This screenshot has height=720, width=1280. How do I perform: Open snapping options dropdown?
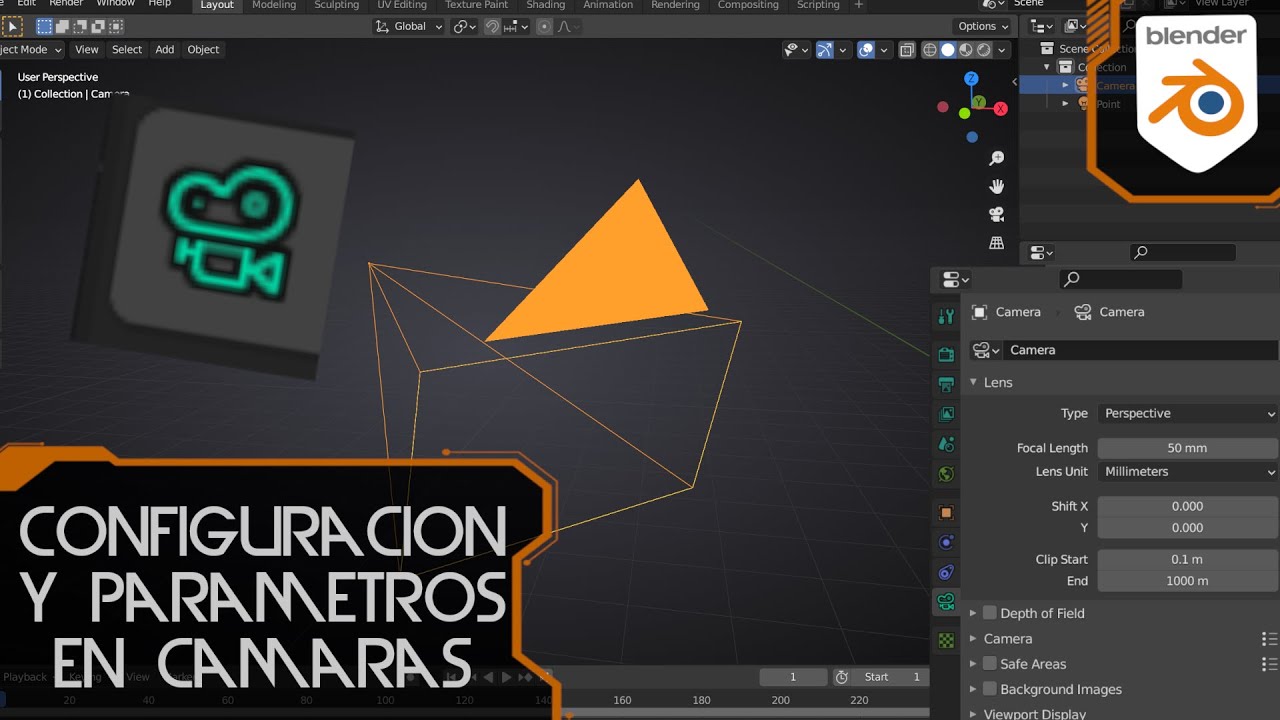[x=516, y=27]
